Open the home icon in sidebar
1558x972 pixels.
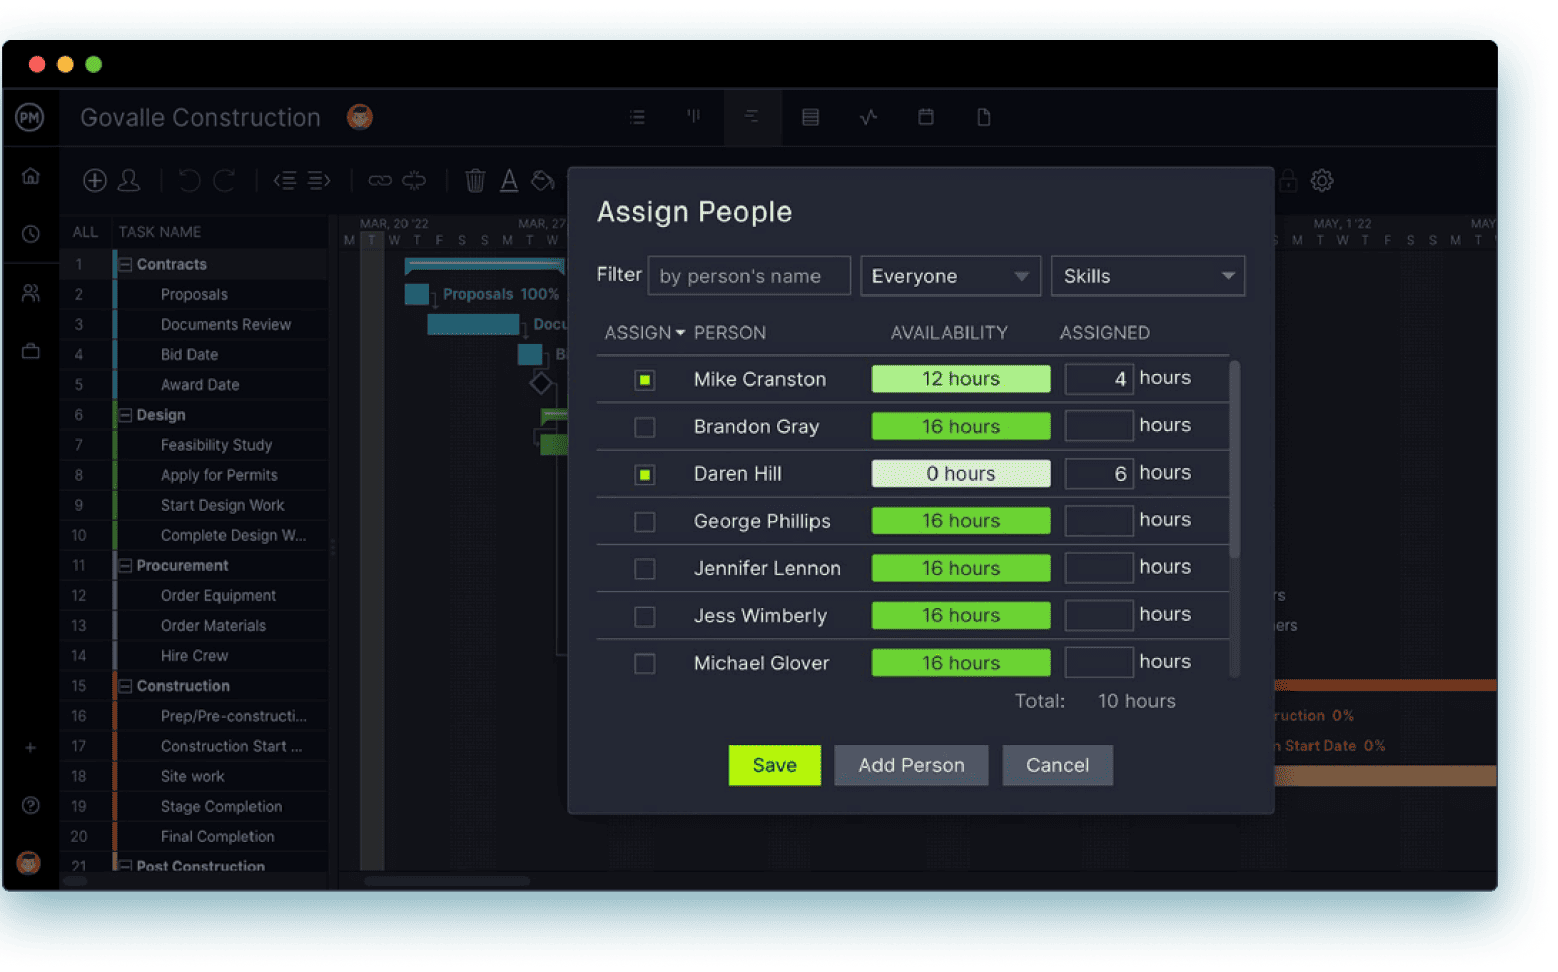(31, 176)
